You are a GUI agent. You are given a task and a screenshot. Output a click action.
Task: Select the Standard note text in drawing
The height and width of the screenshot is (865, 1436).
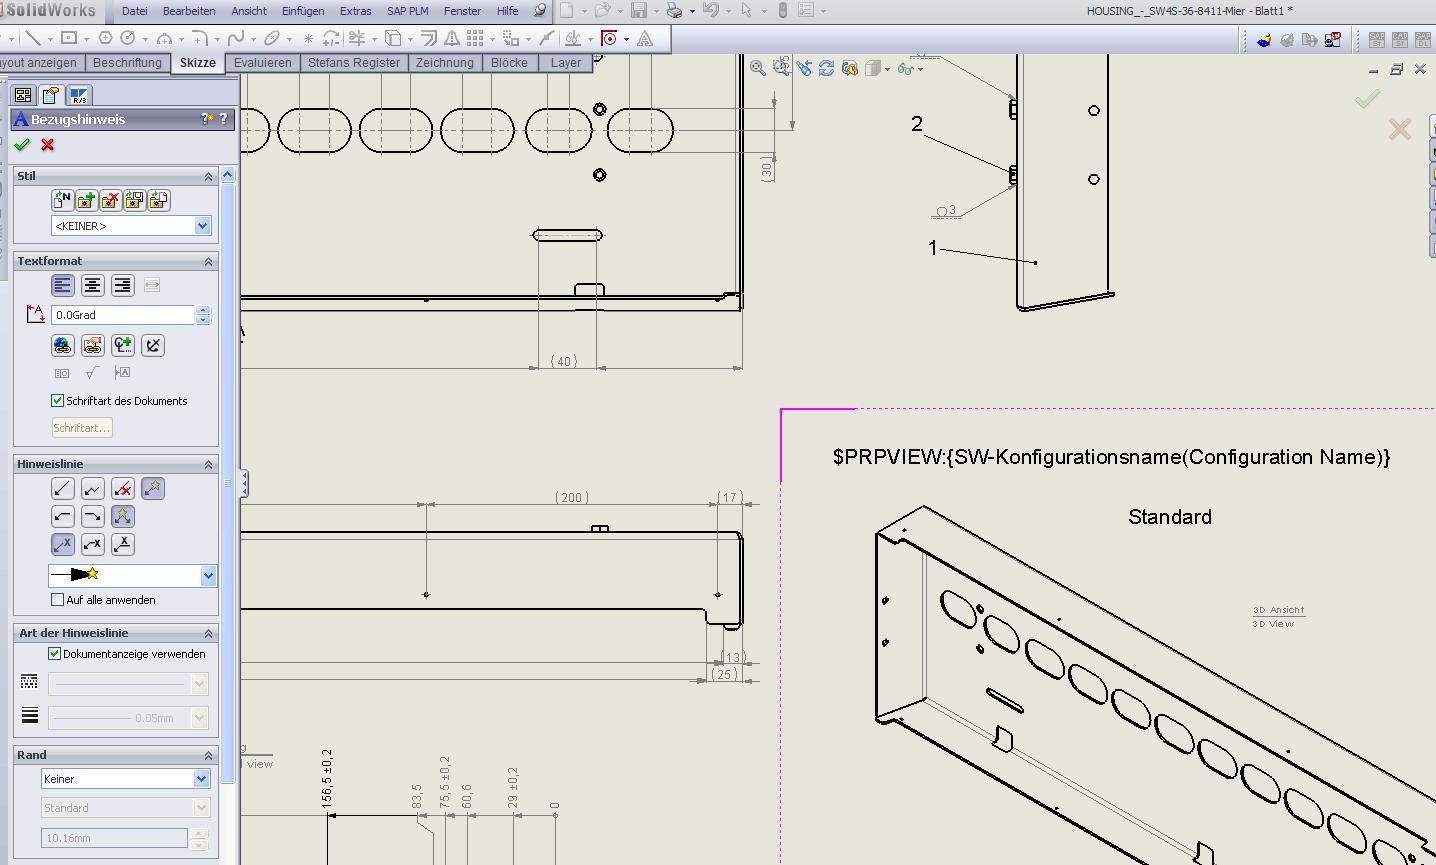pos(1170,517)
